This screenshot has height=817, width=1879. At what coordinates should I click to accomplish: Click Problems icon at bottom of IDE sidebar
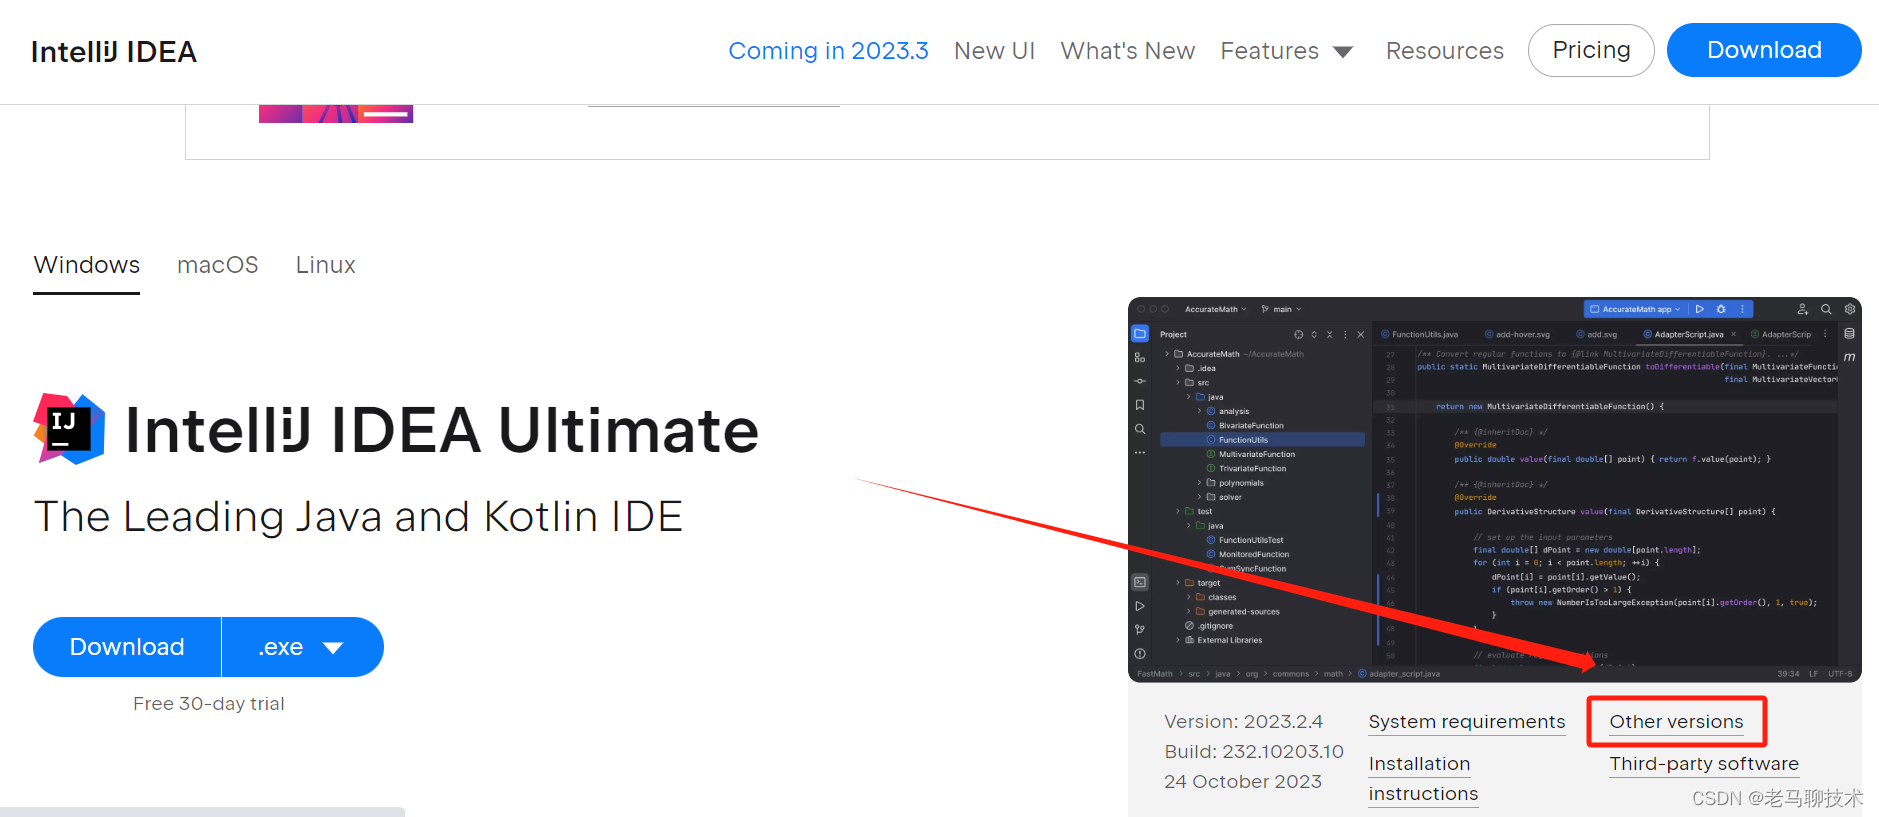(x=1140, y=653)
